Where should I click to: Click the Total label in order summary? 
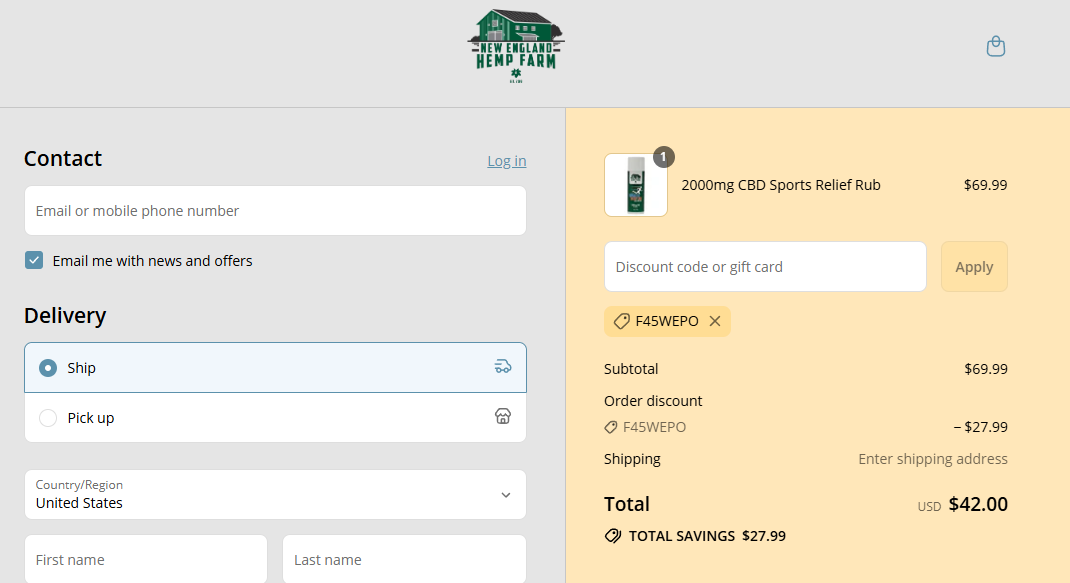pyautogui.click(x=626, y=504)
